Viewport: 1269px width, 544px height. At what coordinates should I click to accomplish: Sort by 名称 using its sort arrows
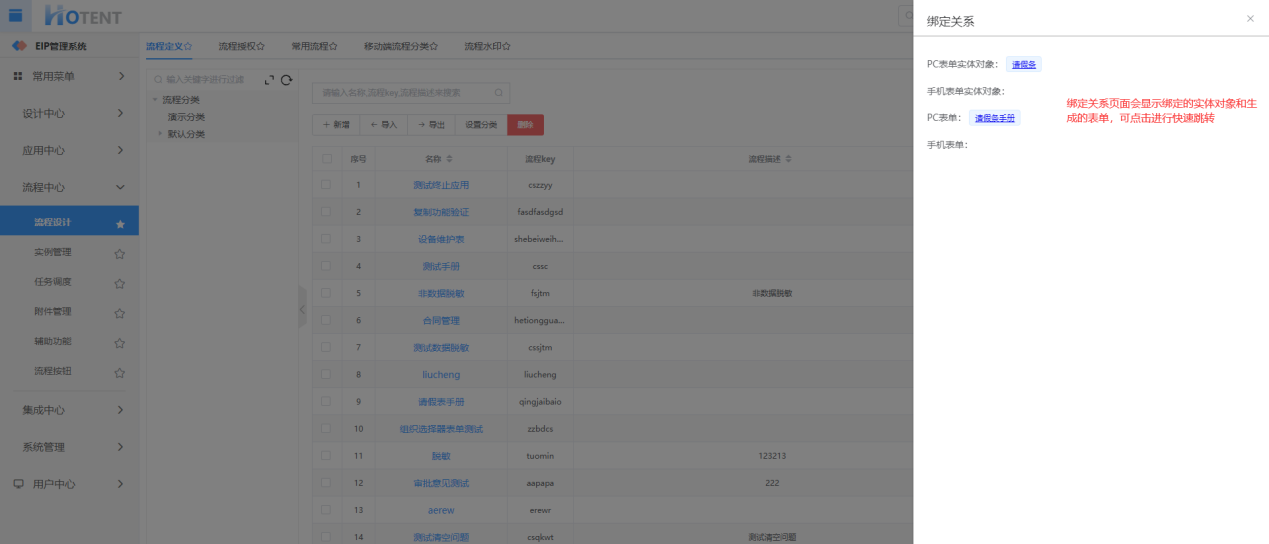point(449,159)
